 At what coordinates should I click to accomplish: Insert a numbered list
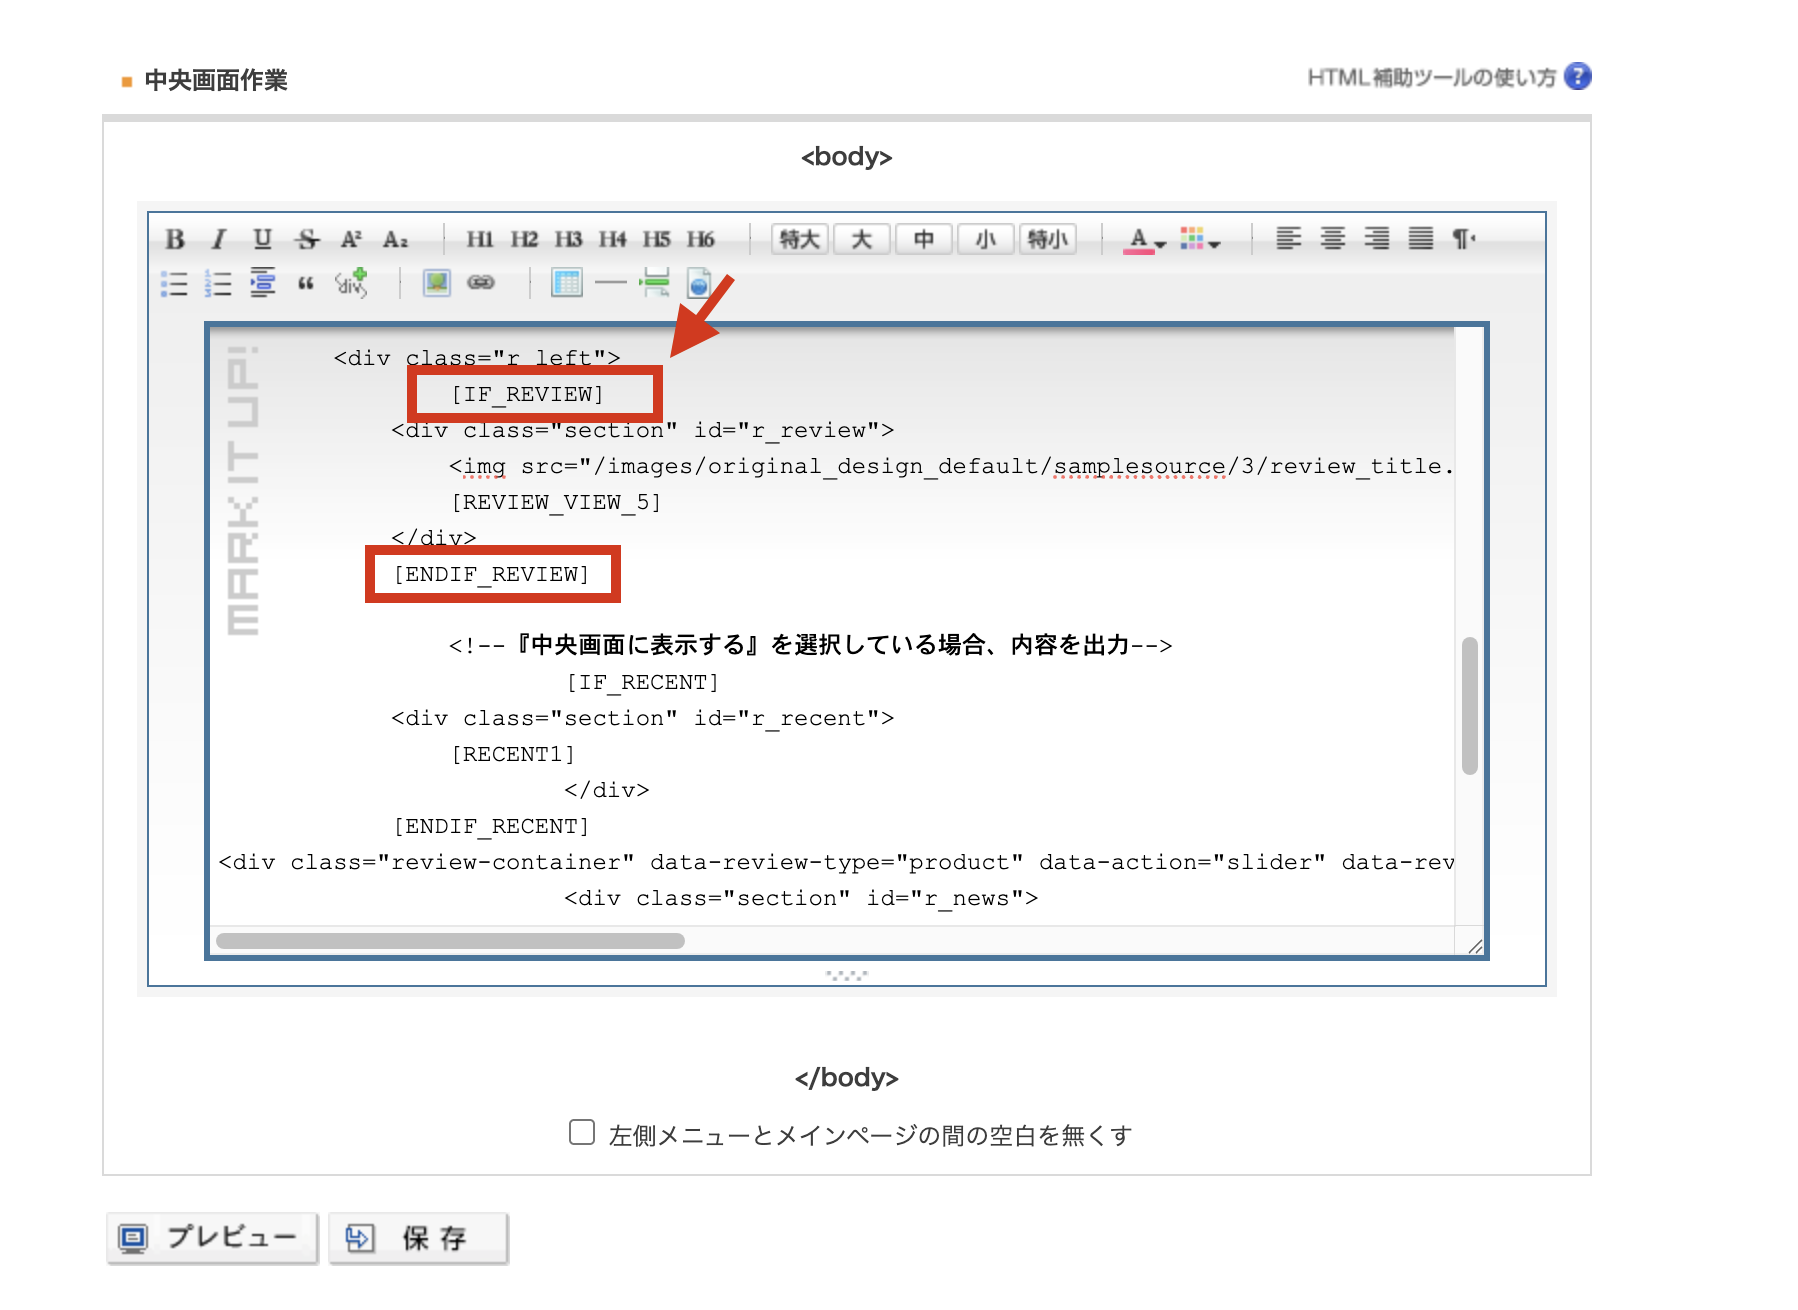coord(218,284)
